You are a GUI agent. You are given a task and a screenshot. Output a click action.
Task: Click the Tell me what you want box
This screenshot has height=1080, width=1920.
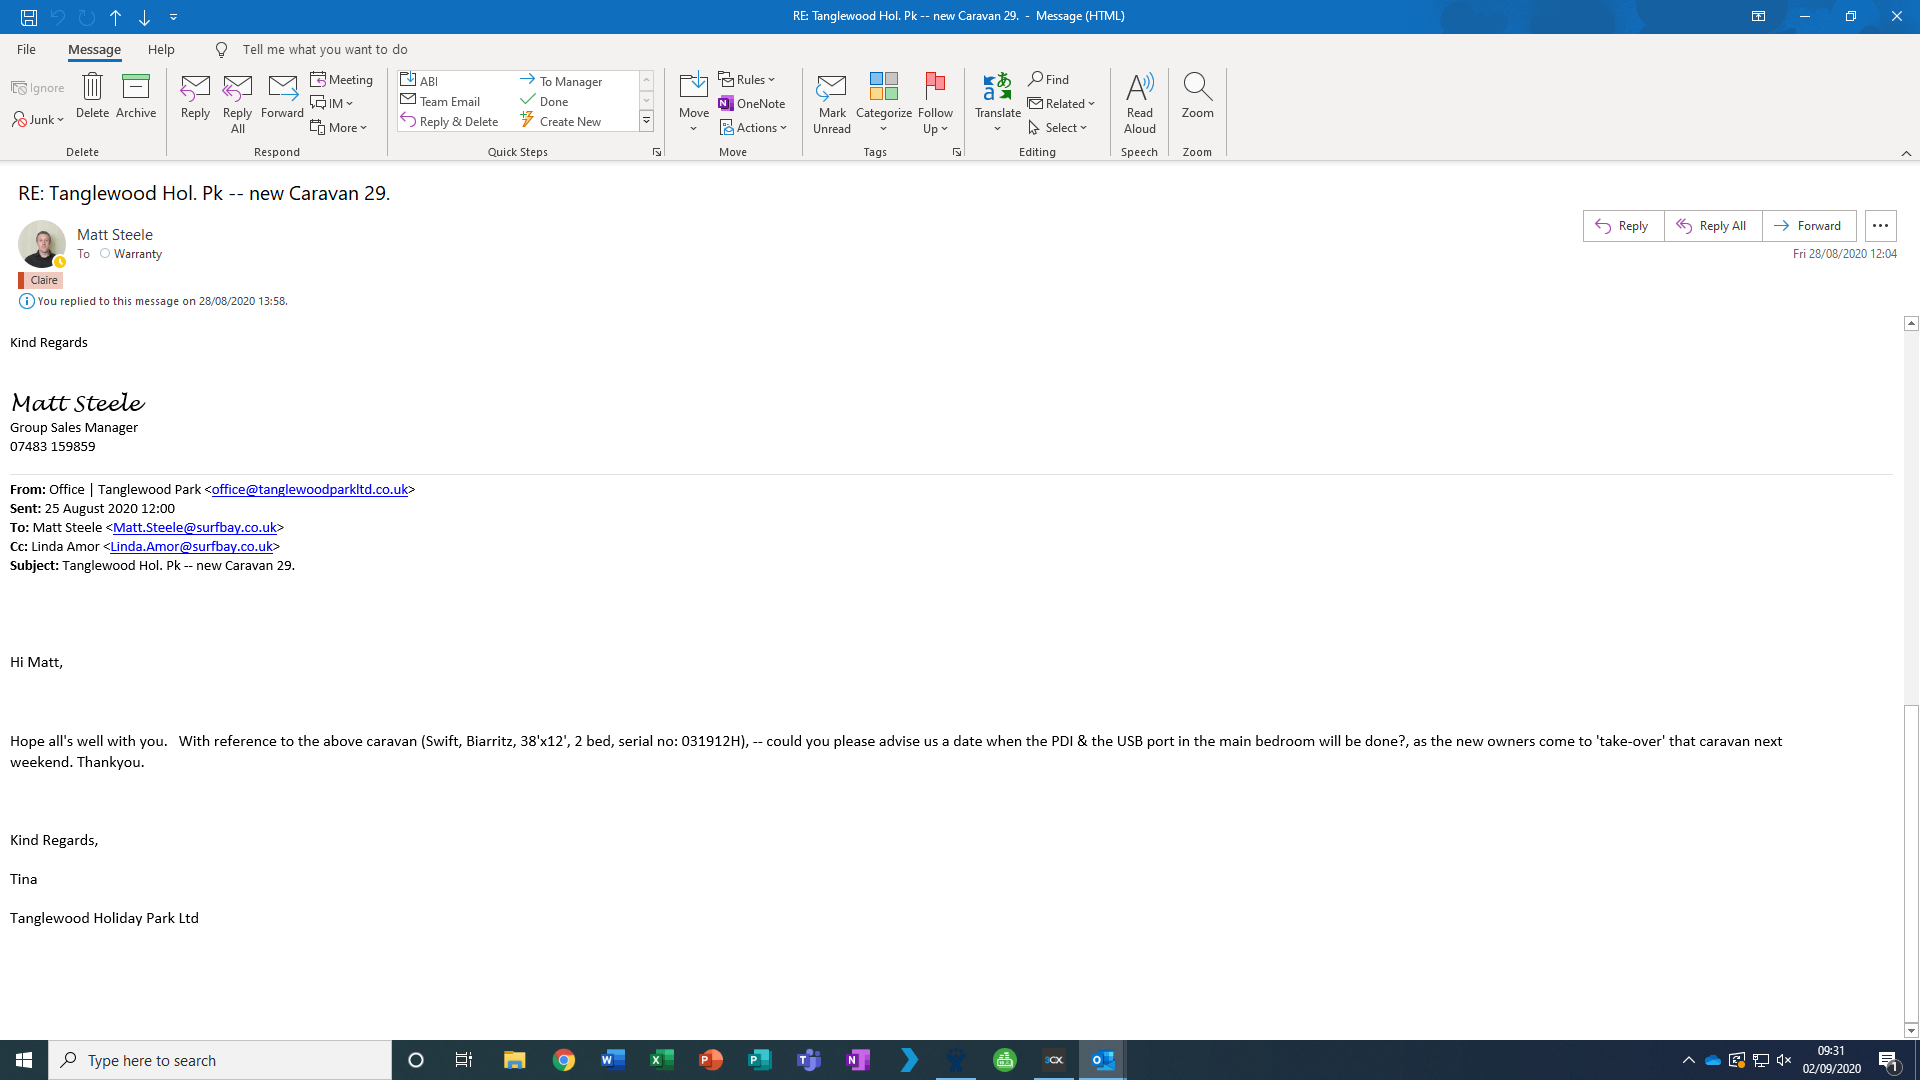pos(325,49)
